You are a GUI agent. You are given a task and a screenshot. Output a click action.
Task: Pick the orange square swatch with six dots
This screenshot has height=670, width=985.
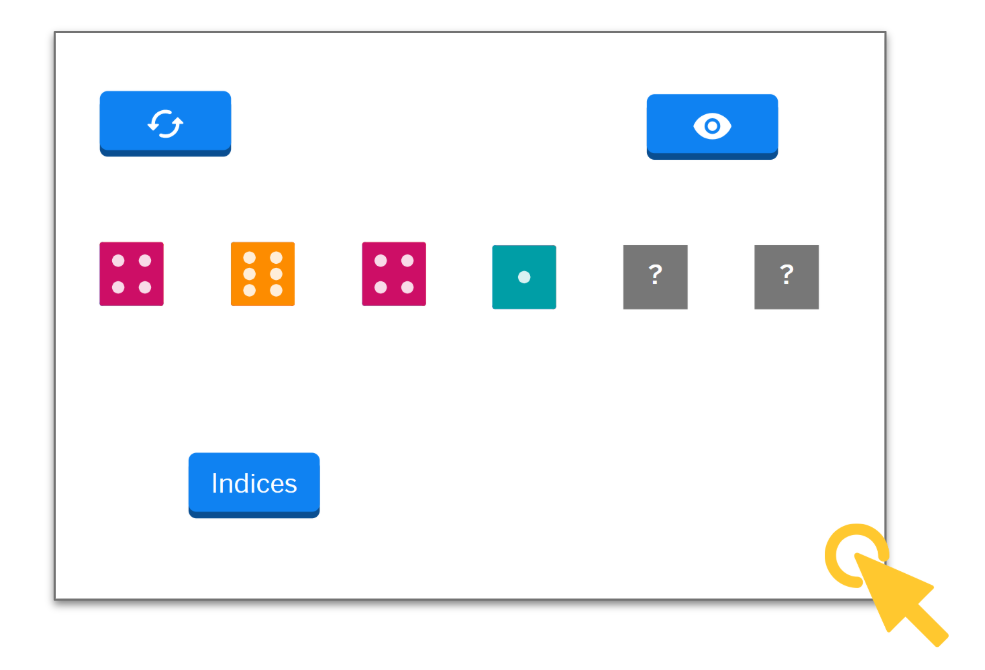coord(263,274)
